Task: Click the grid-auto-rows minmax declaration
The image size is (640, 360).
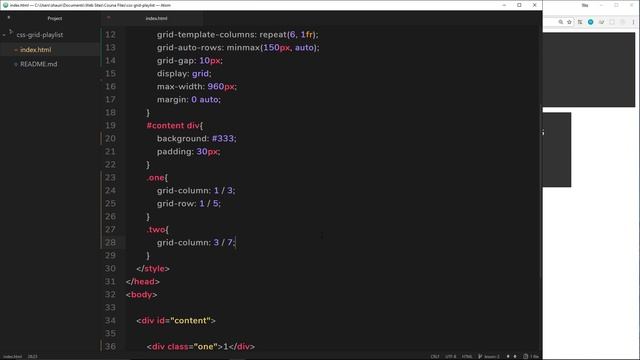Action: click(238, 48)
